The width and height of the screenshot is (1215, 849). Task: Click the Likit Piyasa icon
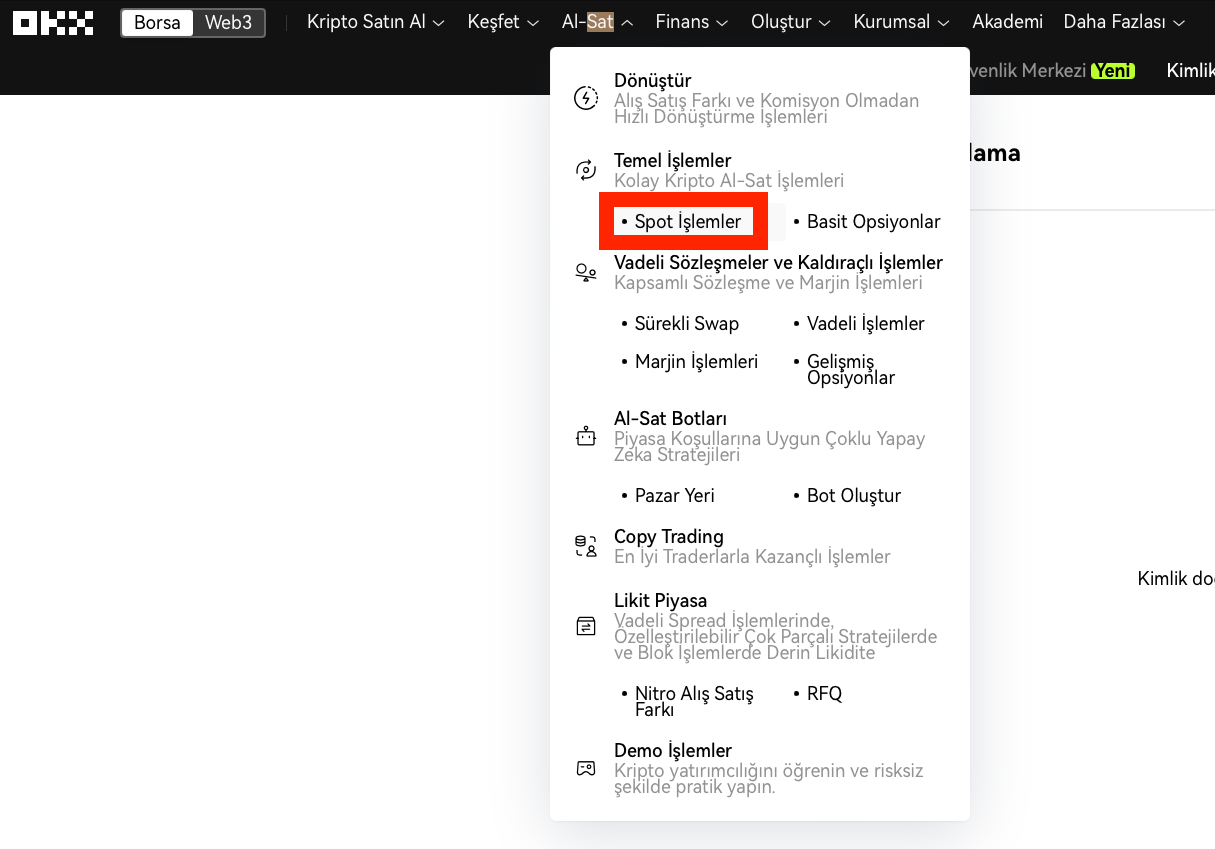coord(586,627)
